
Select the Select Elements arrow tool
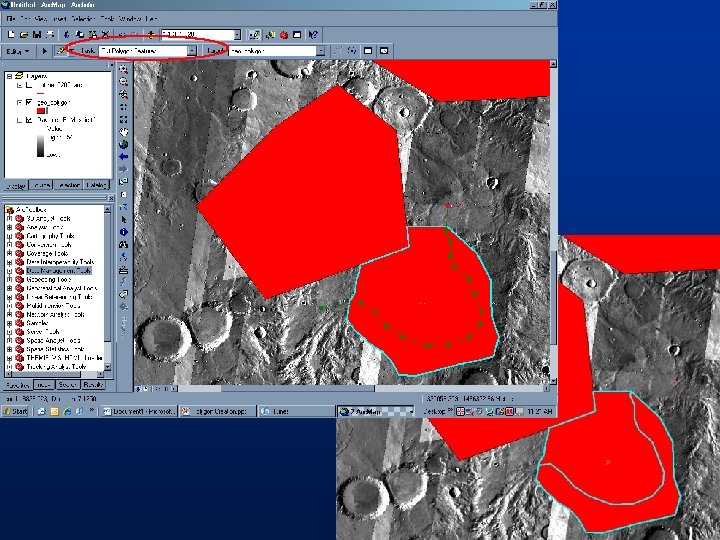[x=124, y=220]
